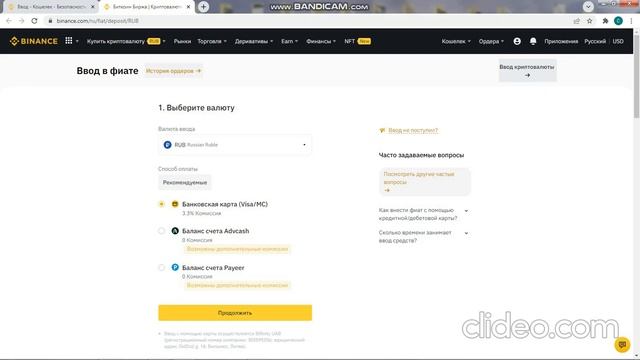Expand the Trade menu
This screenshot has width=640, height=360.
point(212,41)
